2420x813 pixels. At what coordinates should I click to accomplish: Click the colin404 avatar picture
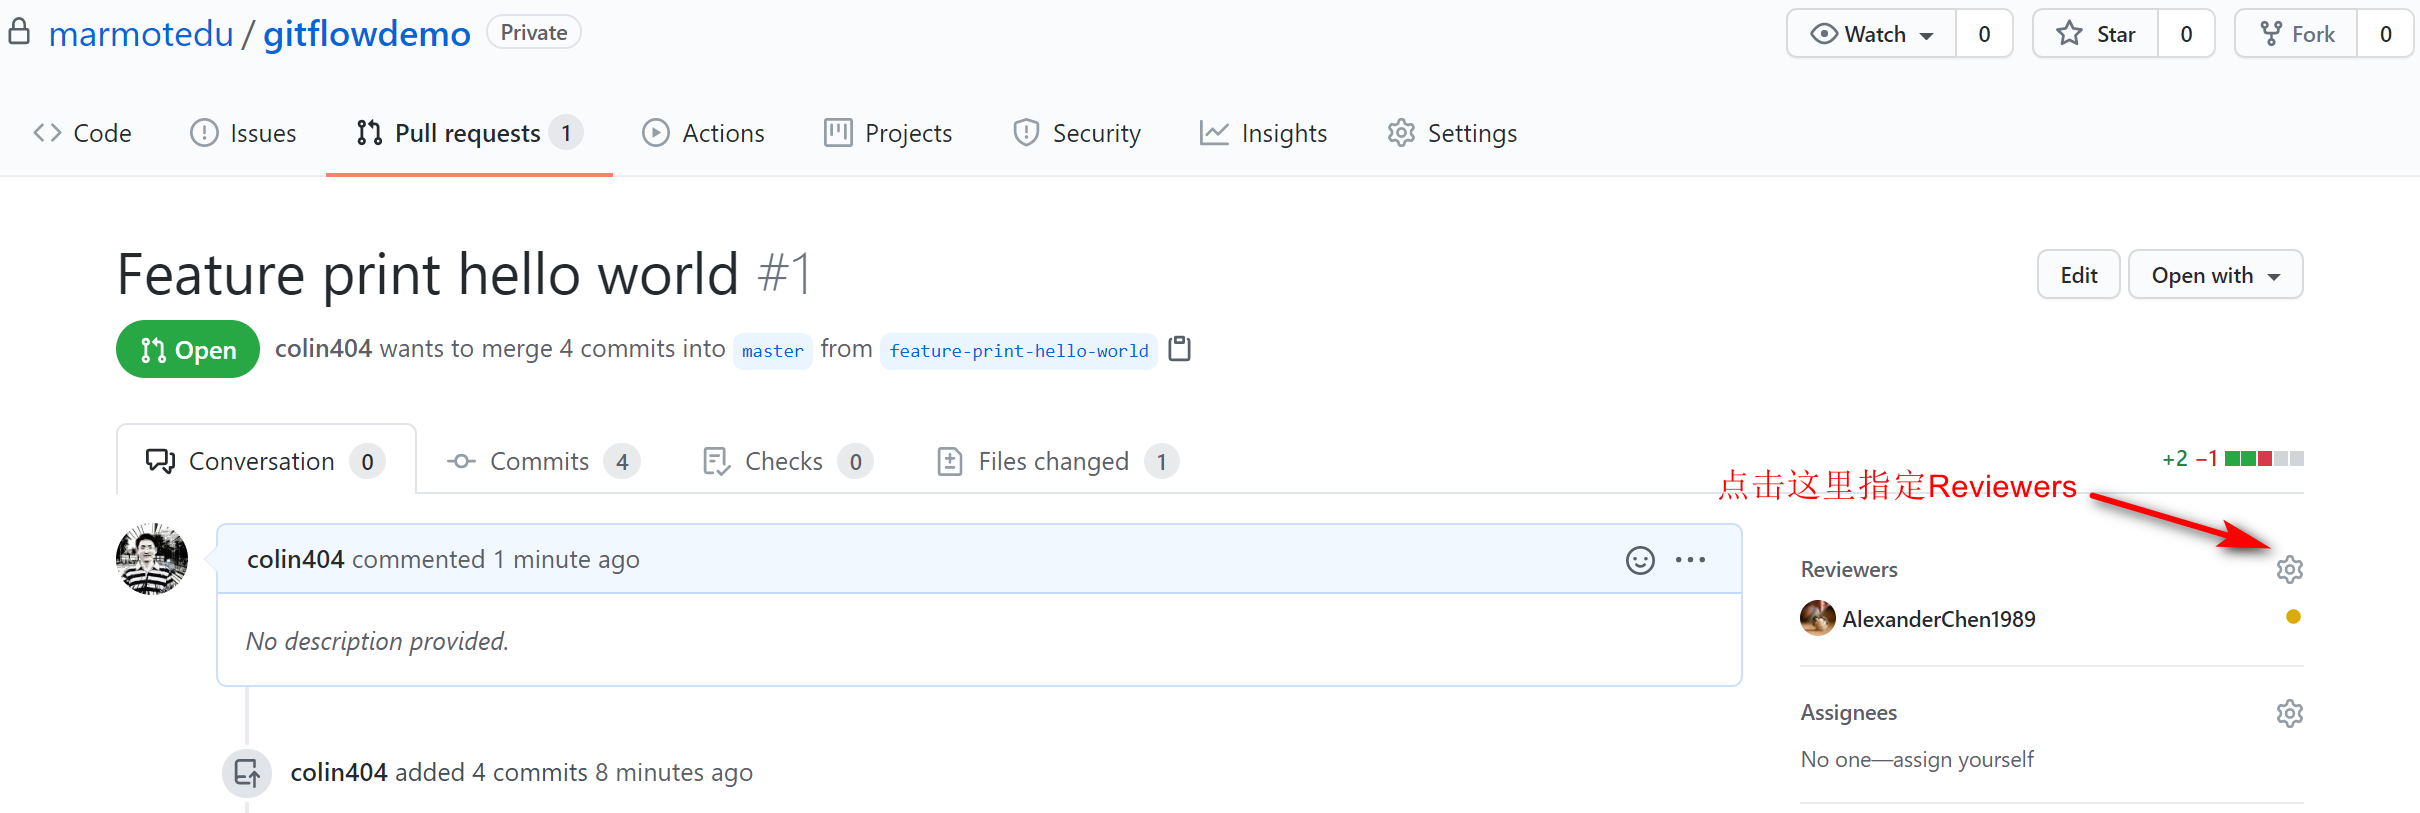pyautogui.click(x=152, y=559)
